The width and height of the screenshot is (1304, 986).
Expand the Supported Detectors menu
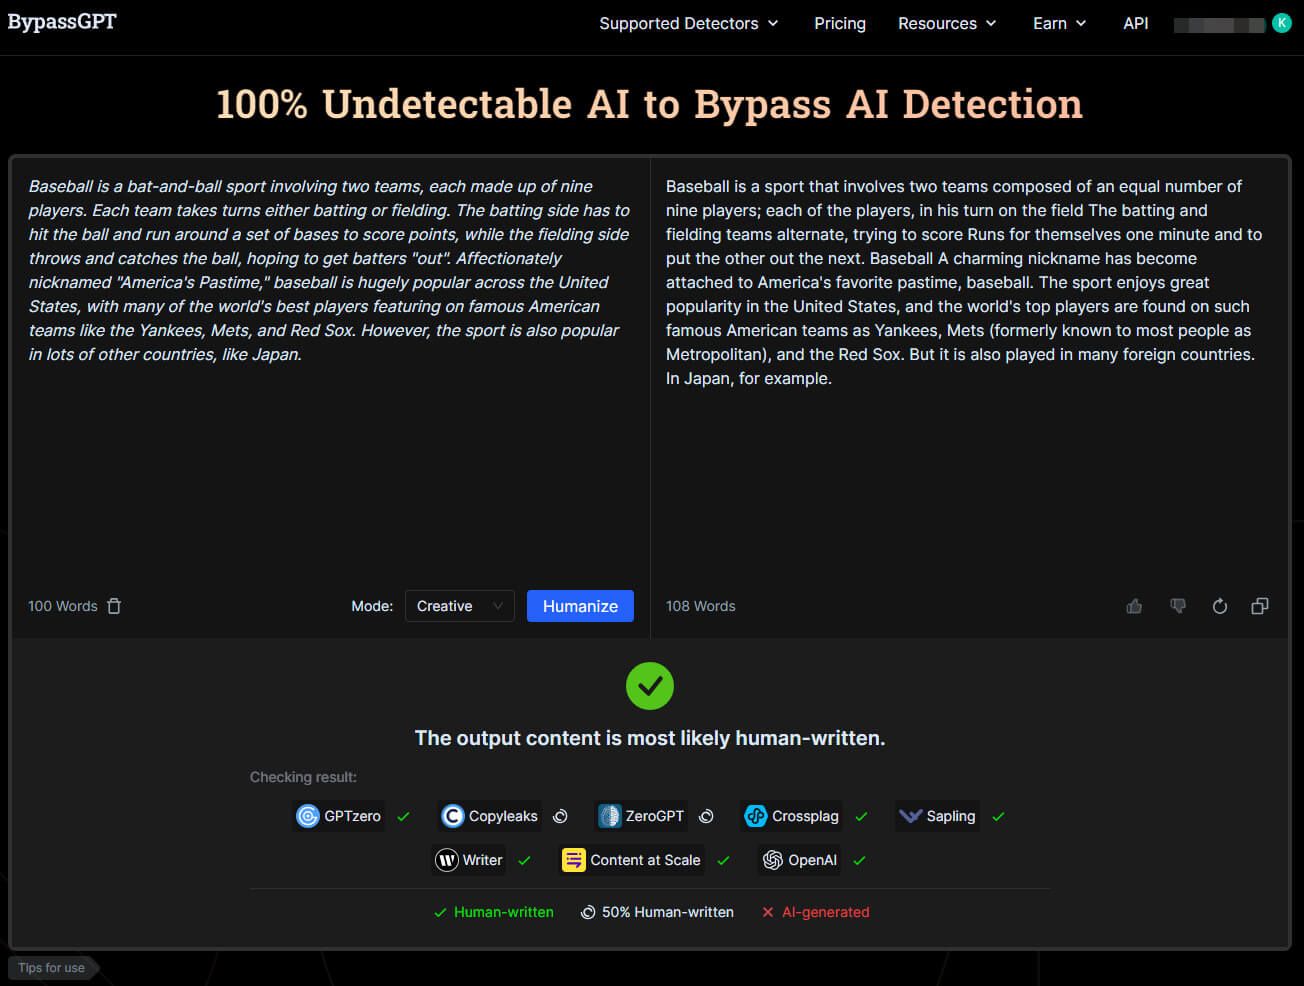click(688, 23)
